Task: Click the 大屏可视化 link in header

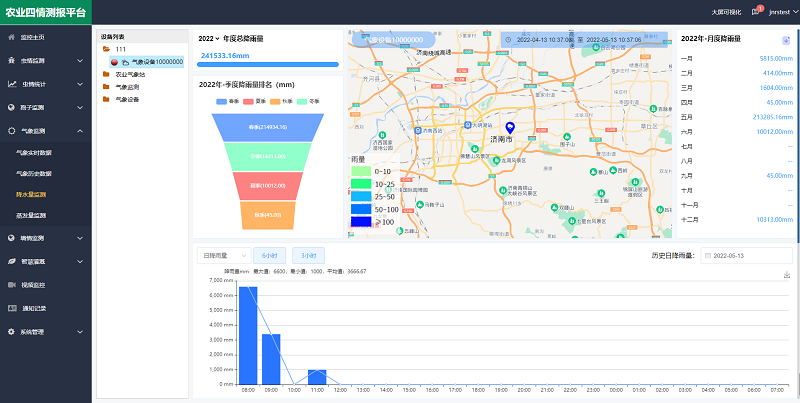Action: pyautogui.click(x=725, y=12)
